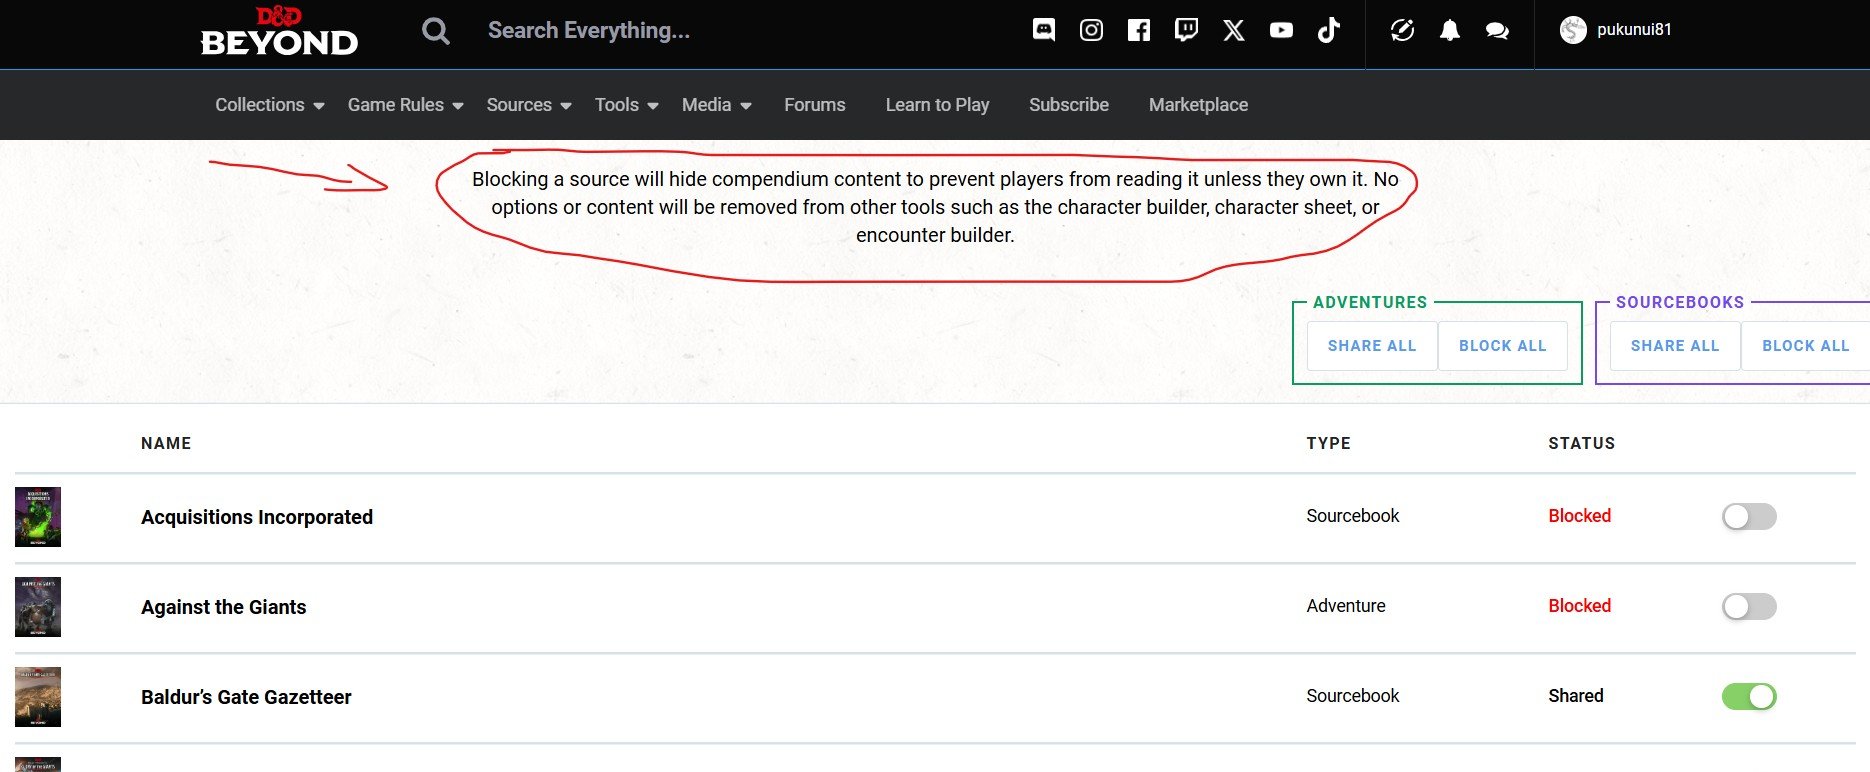Open the Against the Giants cover thumbnail
Viewport: 1870px width, 772px height.
[x=38, y=607]
